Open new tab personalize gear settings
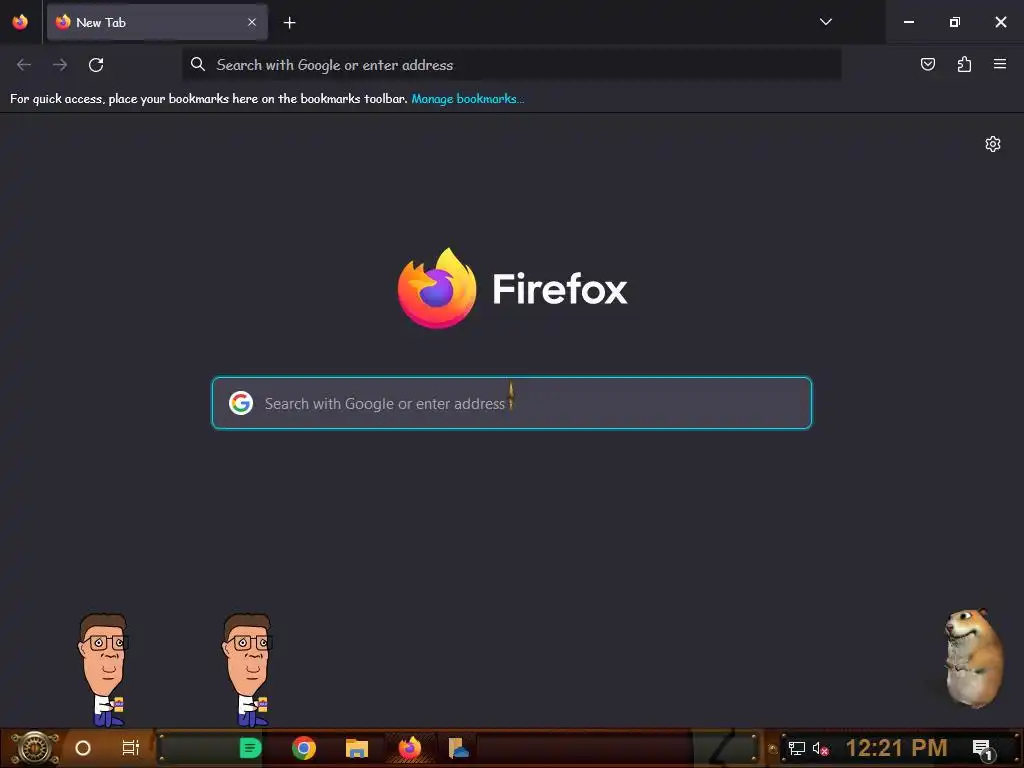The image size is (1024, 768). [x=993, y=144]
